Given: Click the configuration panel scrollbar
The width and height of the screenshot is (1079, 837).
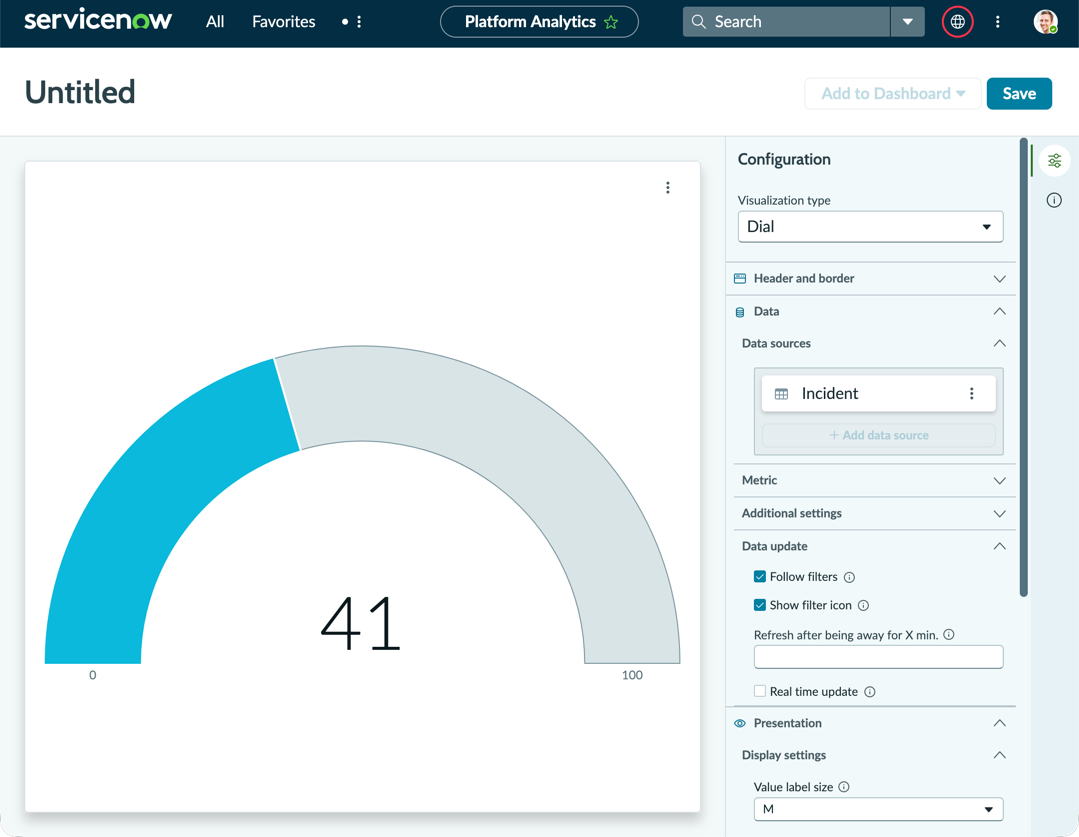Looking at the screenshot, I should pos(1023,368).
